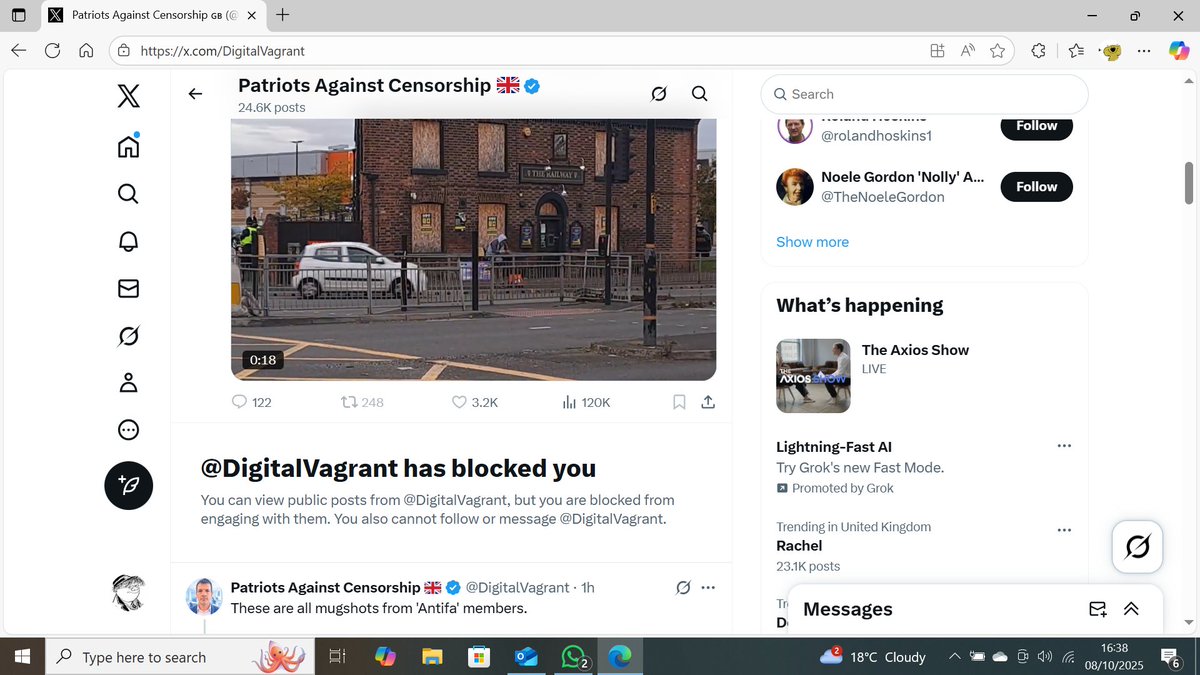
Task: Open Windows notification center
Action: click(1171, 657)
